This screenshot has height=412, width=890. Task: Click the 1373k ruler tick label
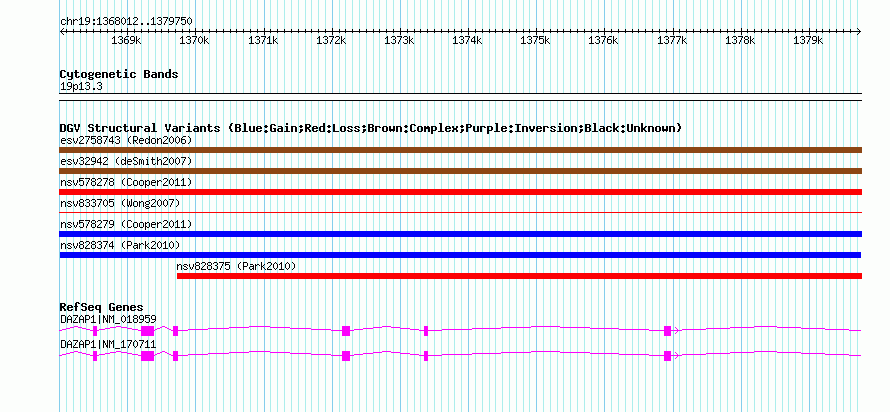pos(400,41)
